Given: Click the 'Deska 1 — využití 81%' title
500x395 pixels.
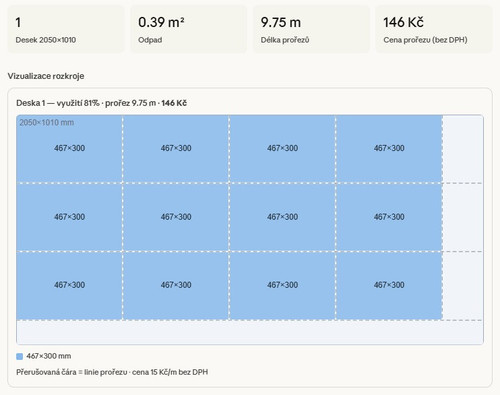Looking at the screenshot, I should point(58,103).
